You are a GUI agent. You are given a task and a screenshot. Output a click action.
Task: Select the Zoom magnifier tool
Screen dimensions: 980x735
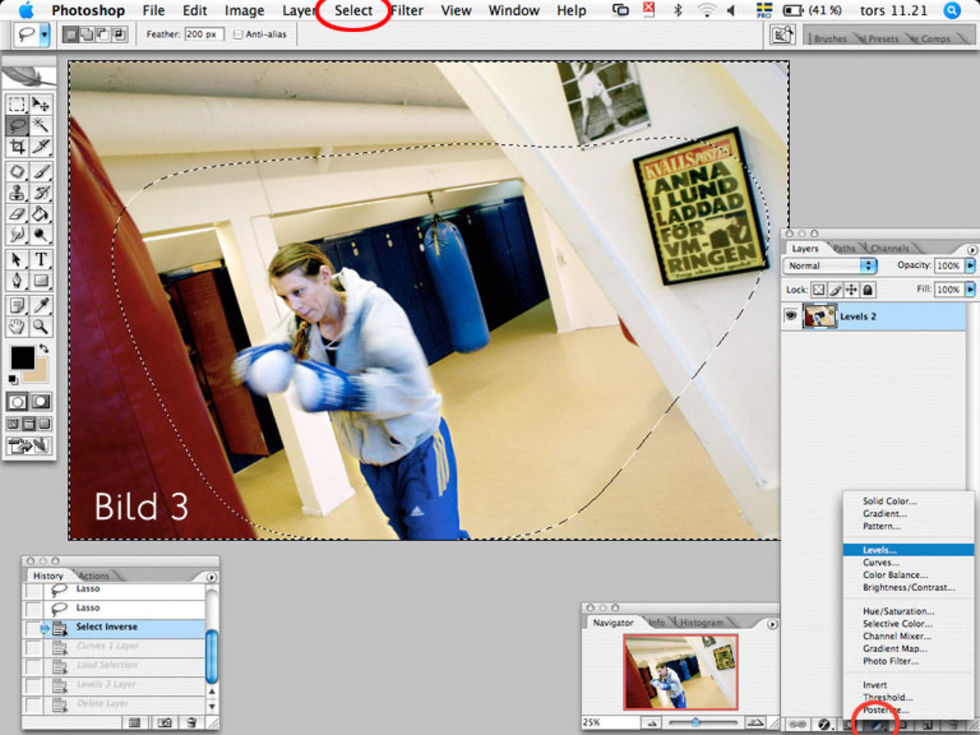(41, 326)
